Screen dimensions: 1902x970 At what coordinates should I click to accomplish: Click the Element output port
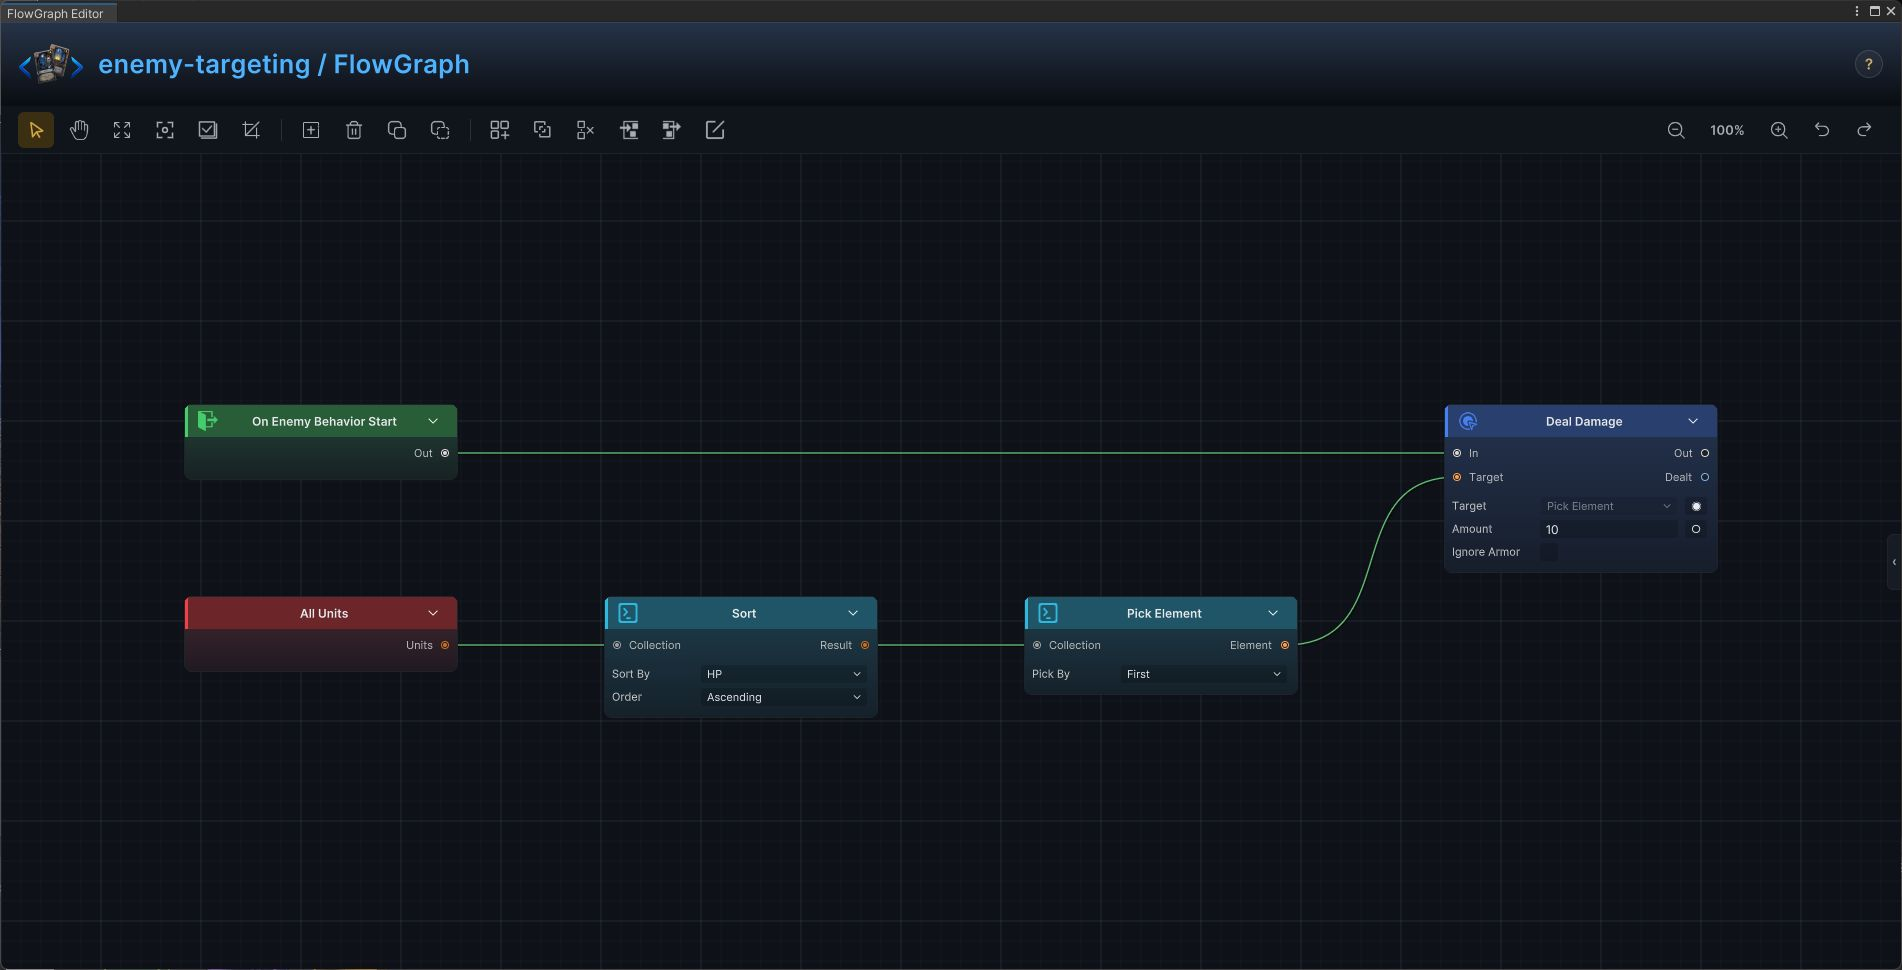(x=1285, y=645)
